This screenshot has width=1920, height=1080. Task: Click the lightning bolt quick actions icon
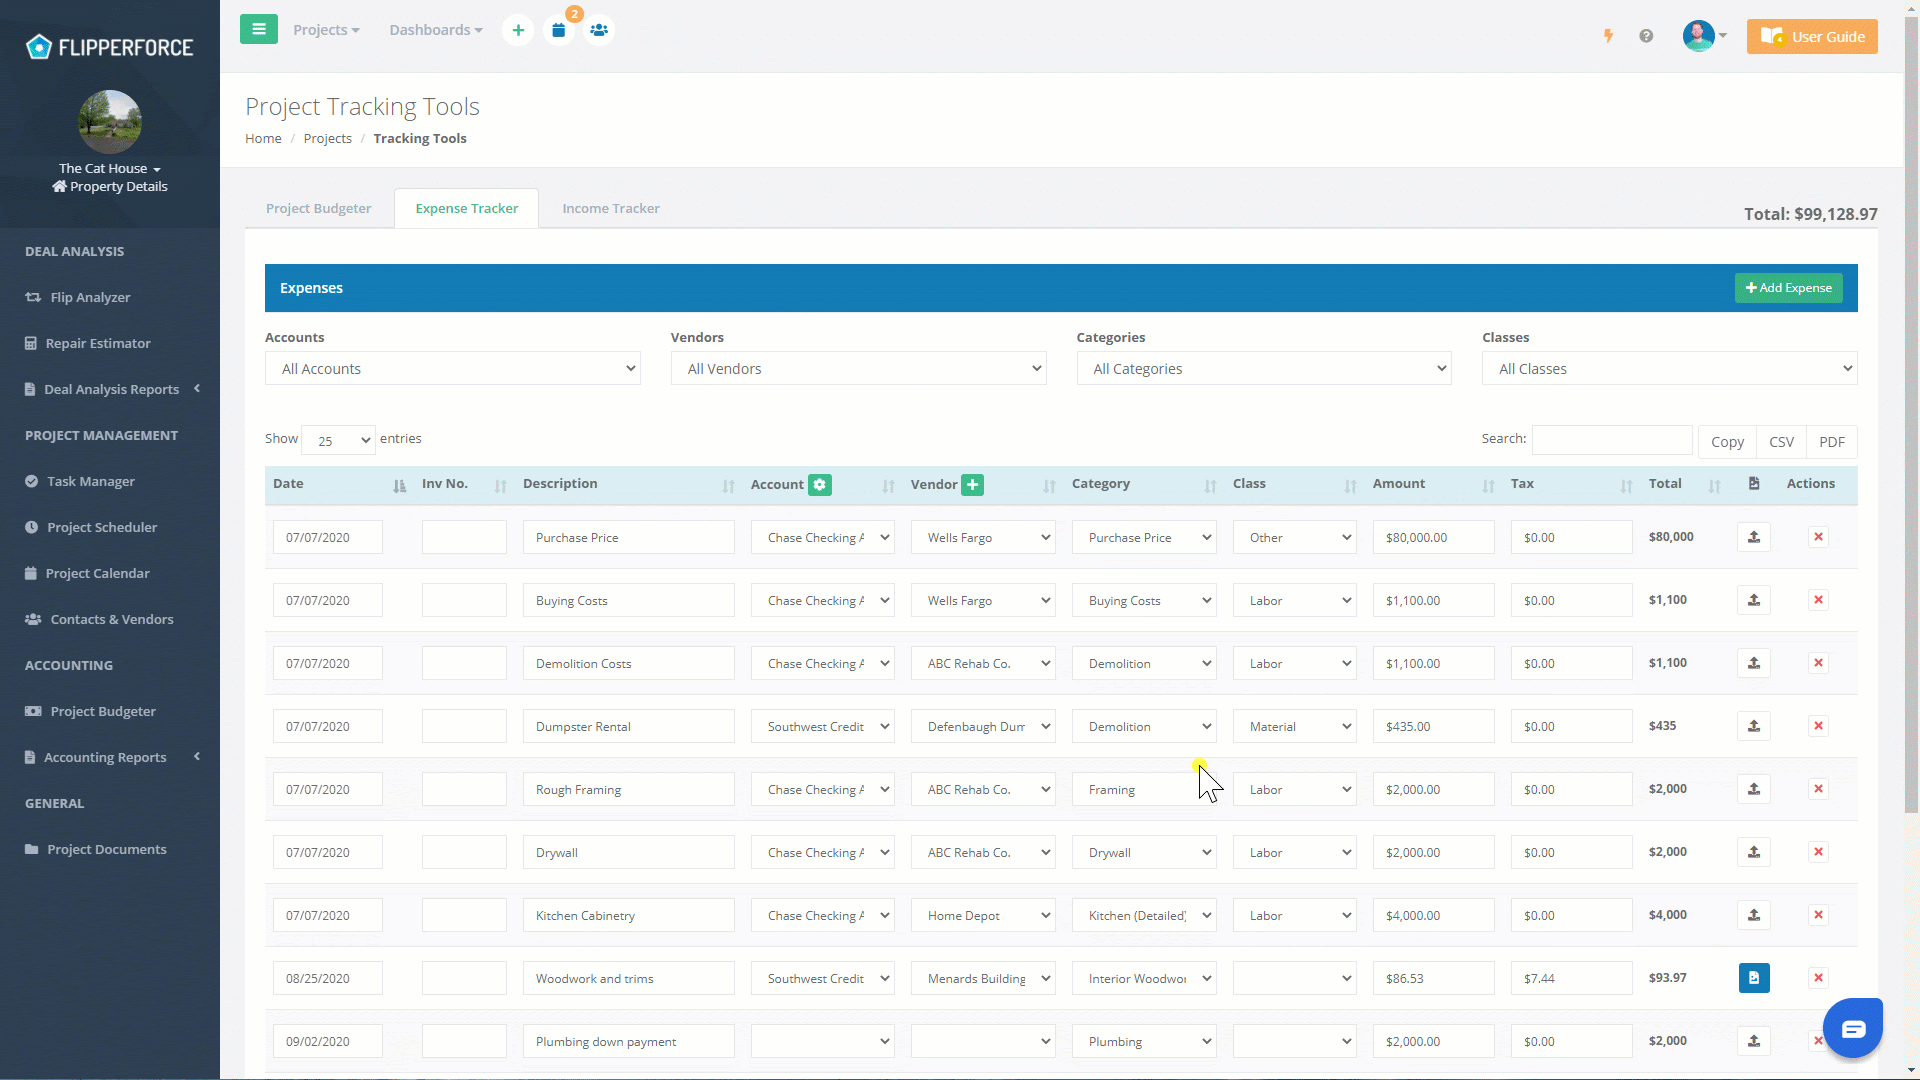pos(1608,35)
